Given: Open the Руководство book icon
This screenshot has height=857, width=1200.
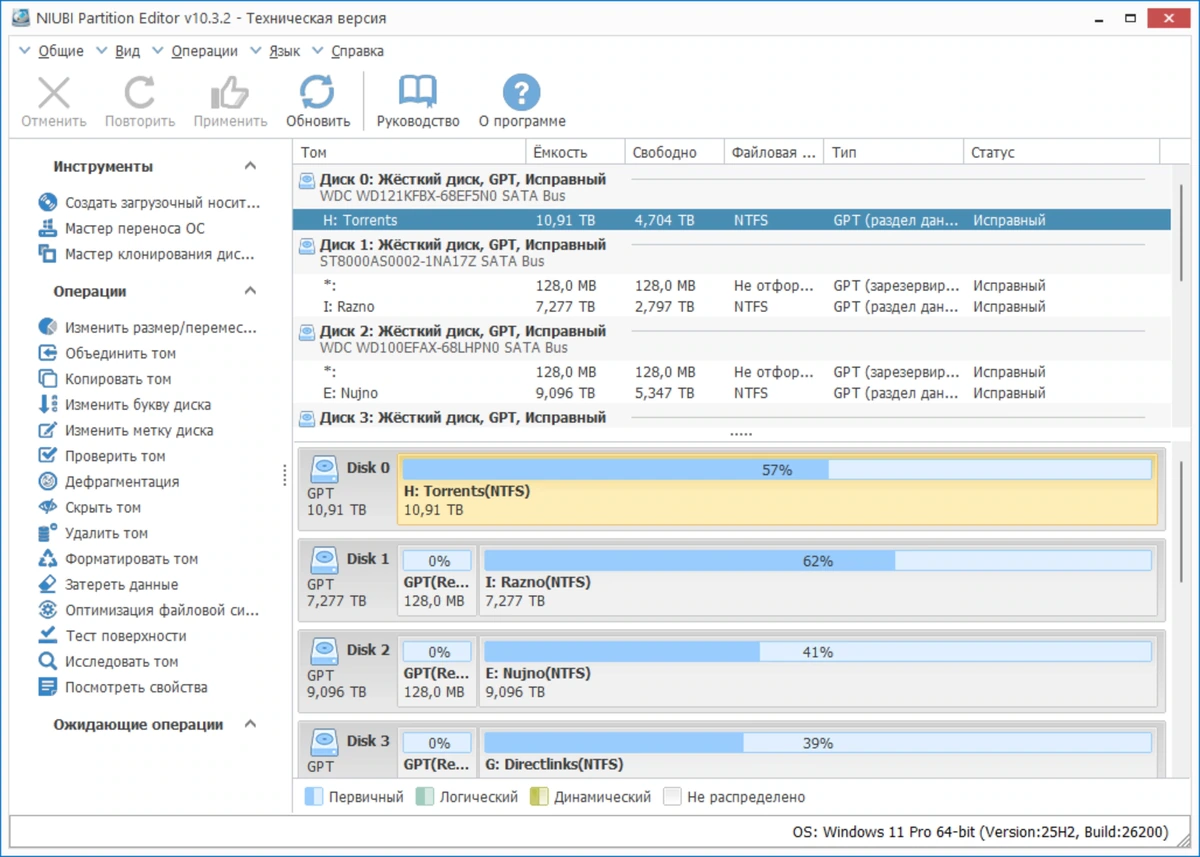Looking at the screenshot, I should pos(418,93).
